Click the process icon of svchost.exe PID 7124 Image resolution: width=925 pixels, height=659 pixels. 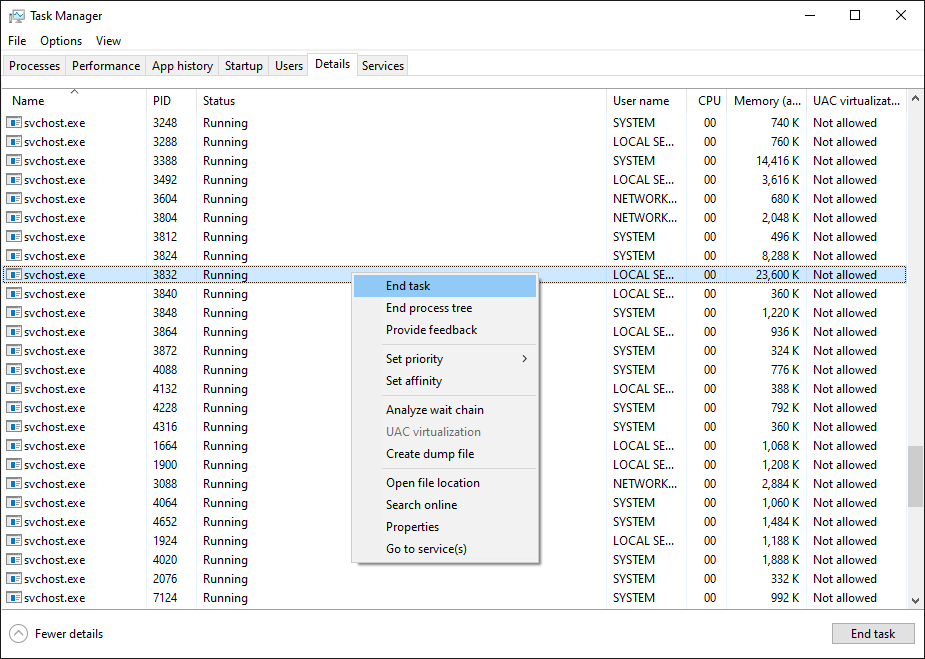click(x=14, y=598)
